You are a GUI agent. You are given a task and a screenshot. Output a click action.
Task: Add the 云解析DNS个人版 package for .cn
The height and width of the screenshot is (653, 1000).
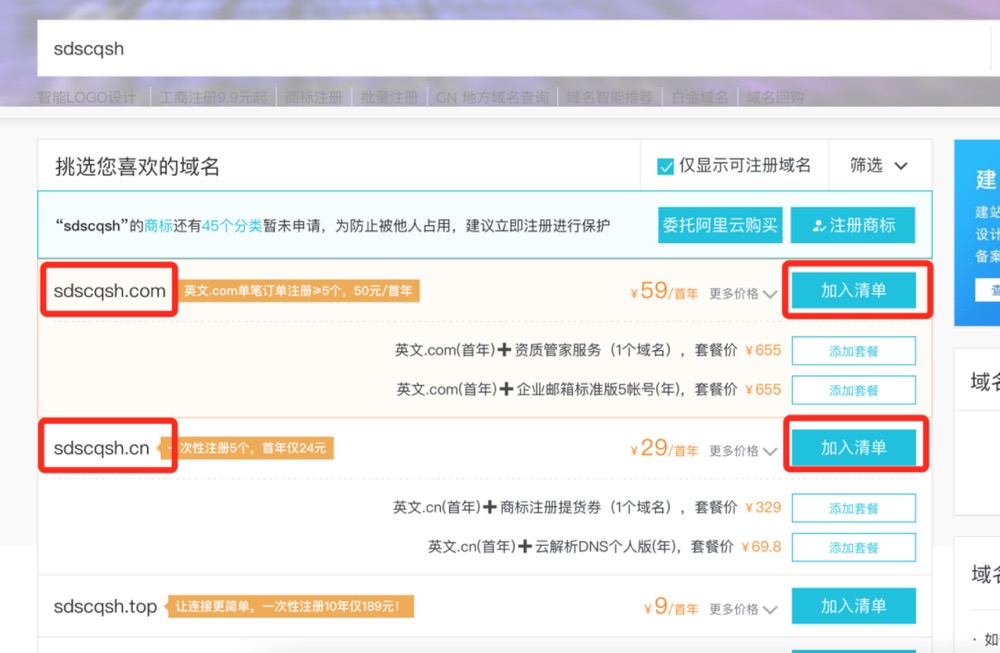pos(853,547)
